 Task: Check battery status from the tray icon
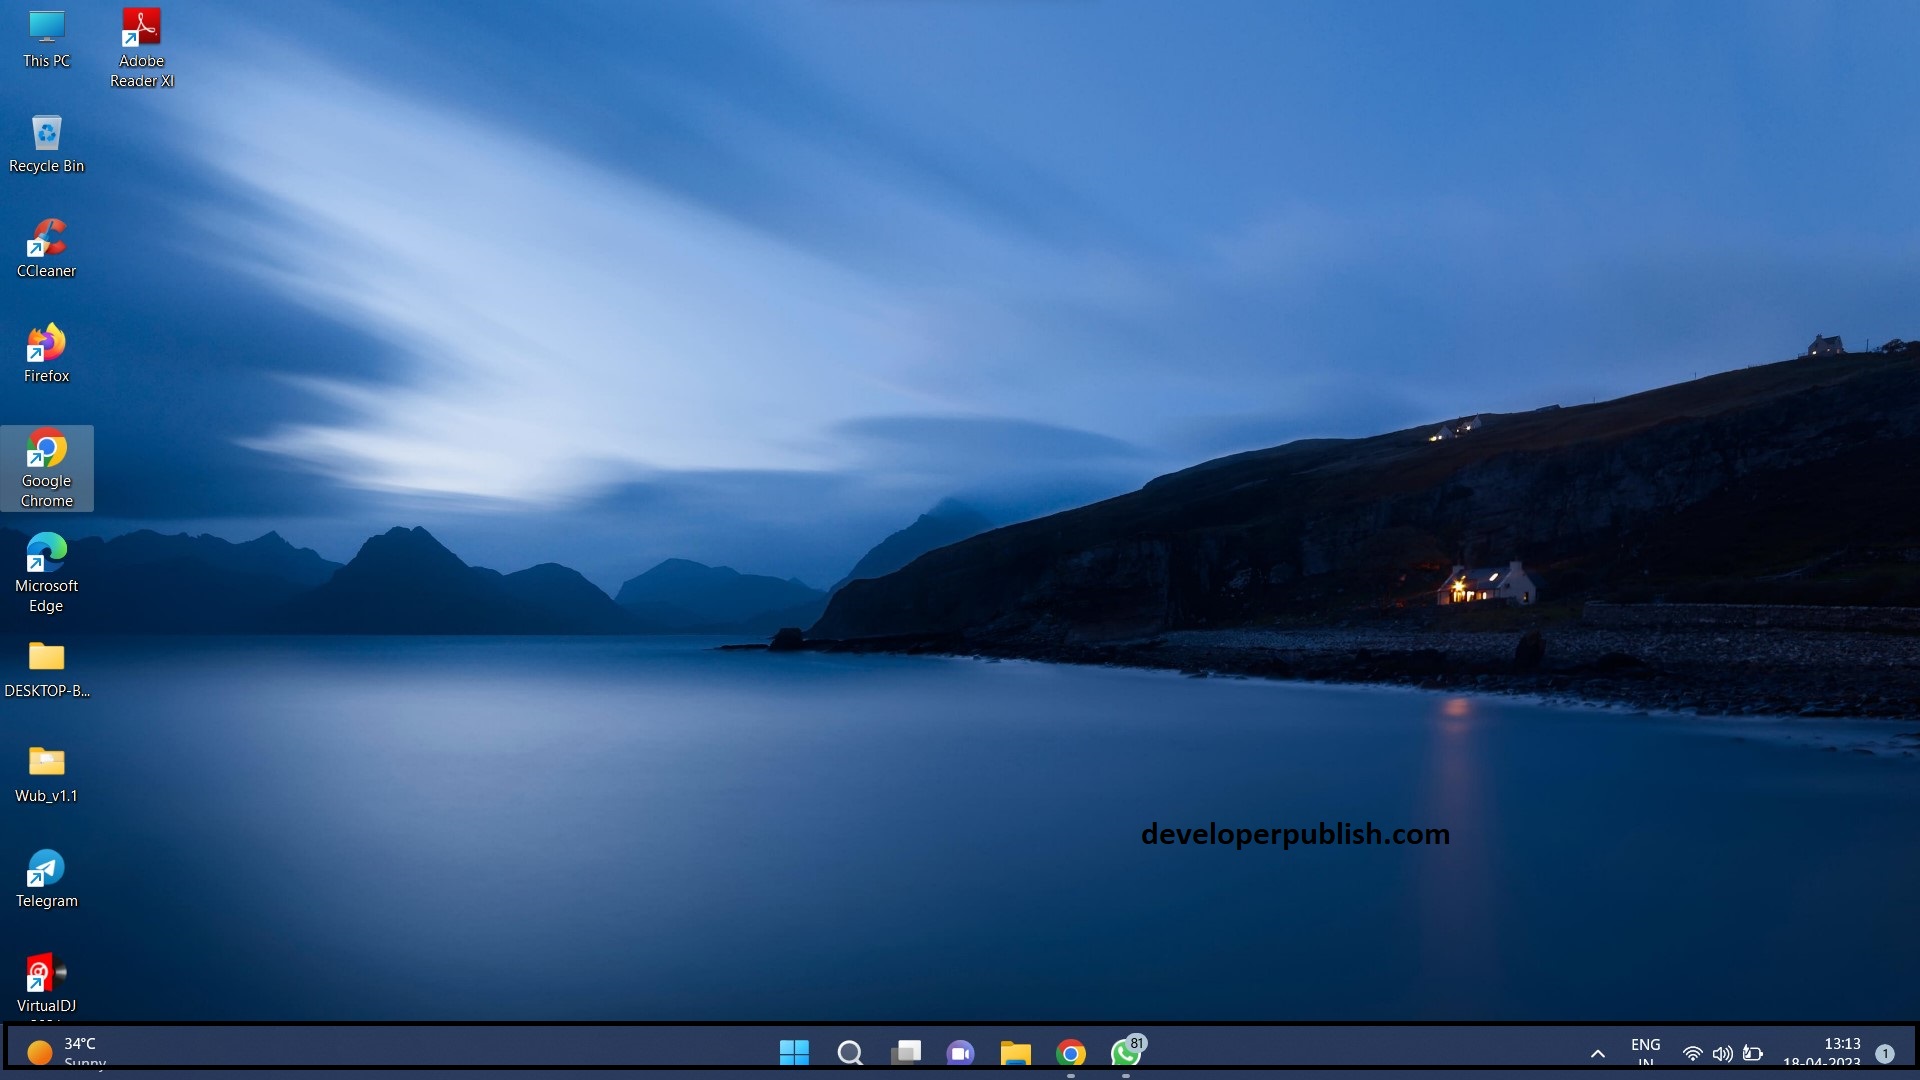pyautogui.click(x=1752, y=1053)
